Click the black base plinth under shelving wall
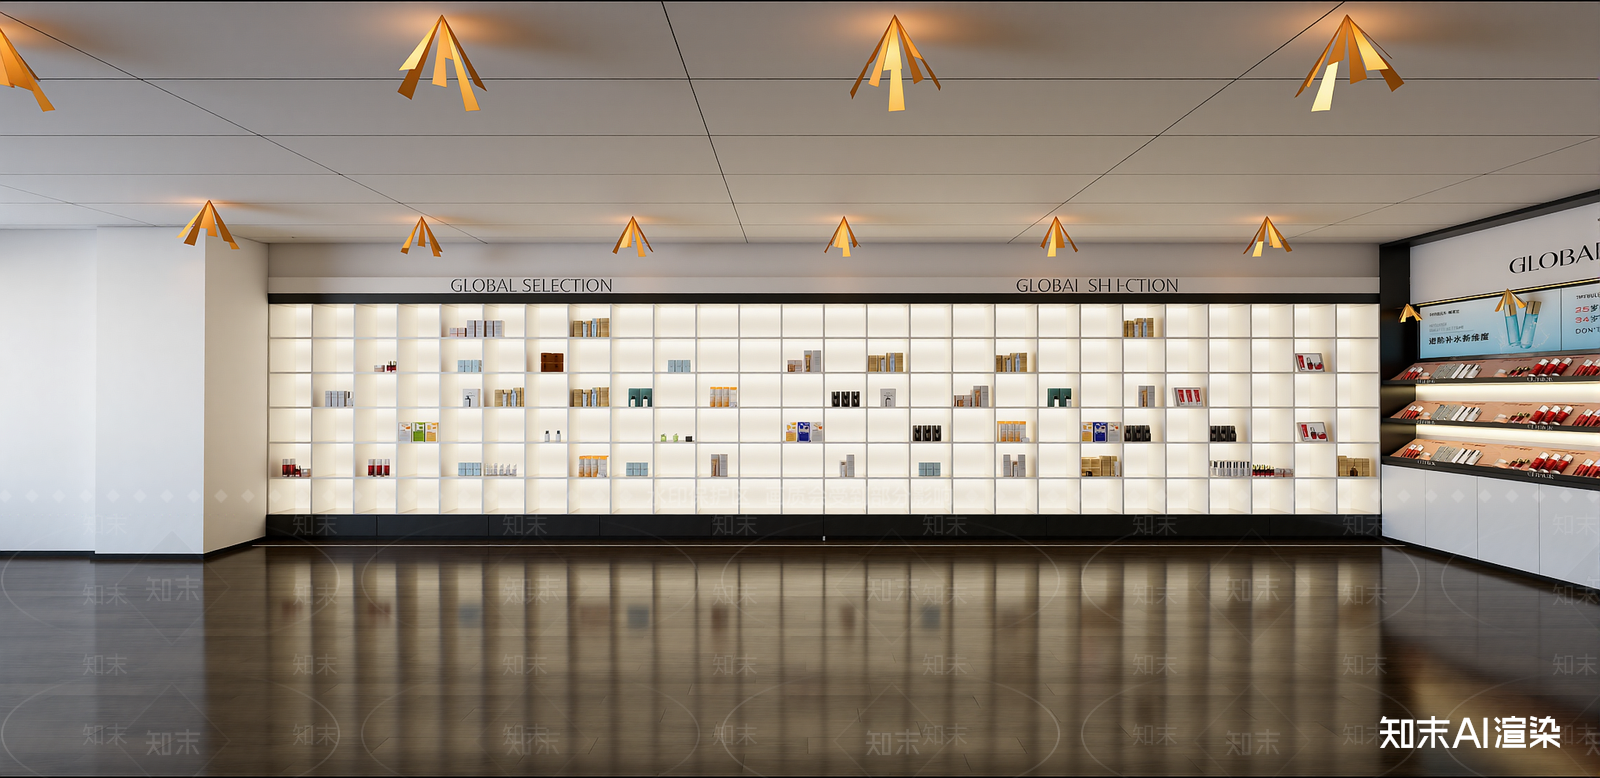The width and height of the screenshot is (1600, 778). click(823, 527)
